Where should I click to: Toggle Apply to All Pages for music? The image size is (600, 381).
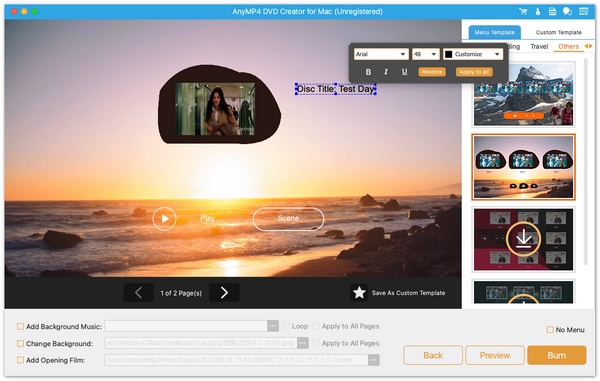tap(316, 326)
